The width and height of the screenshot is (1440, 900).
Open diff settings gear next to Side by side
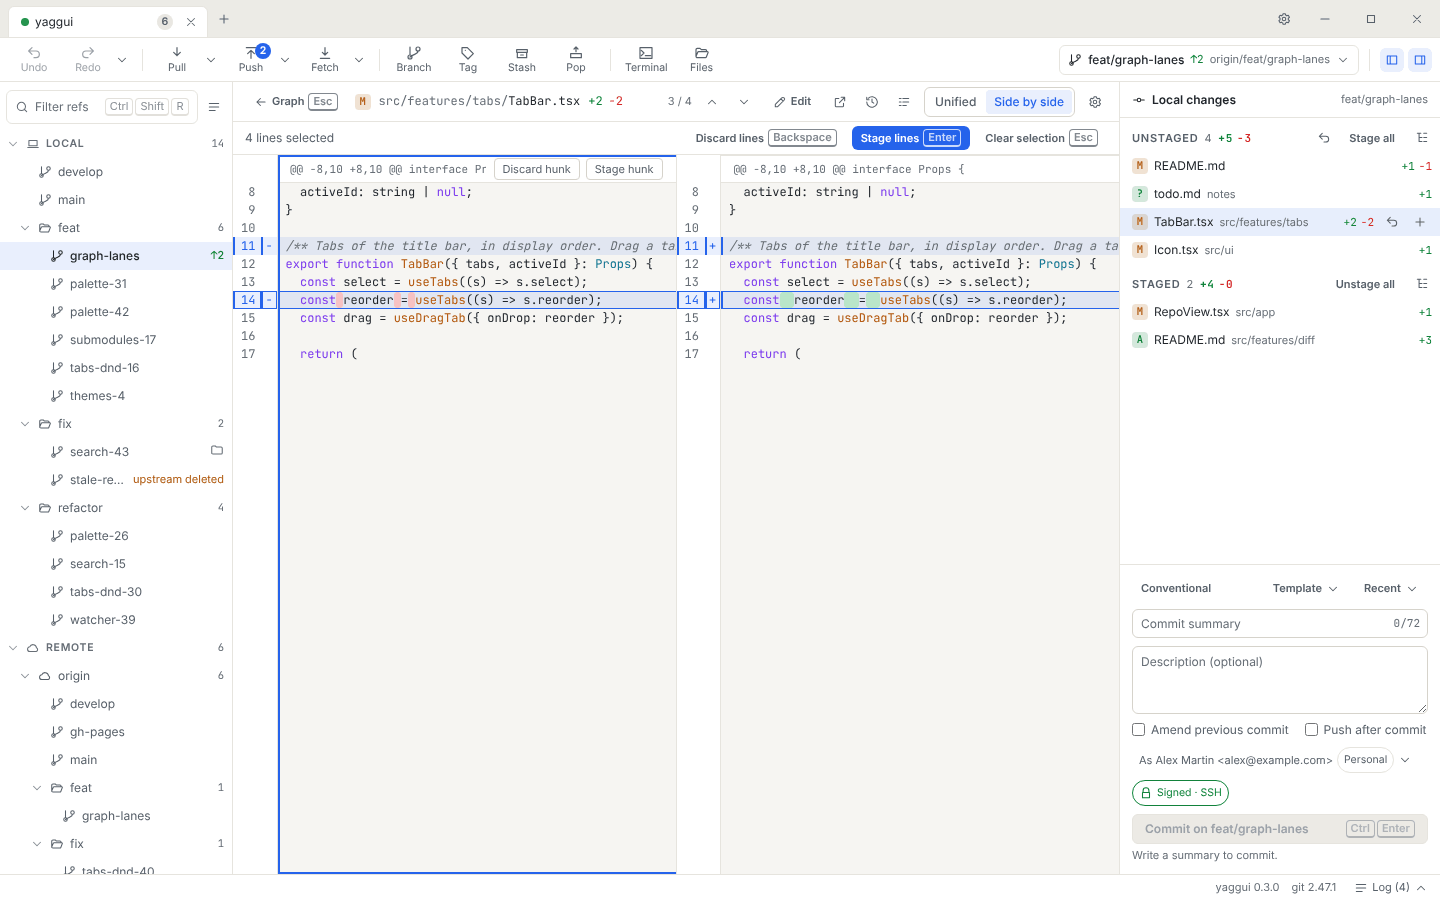tap(1095, 102)
